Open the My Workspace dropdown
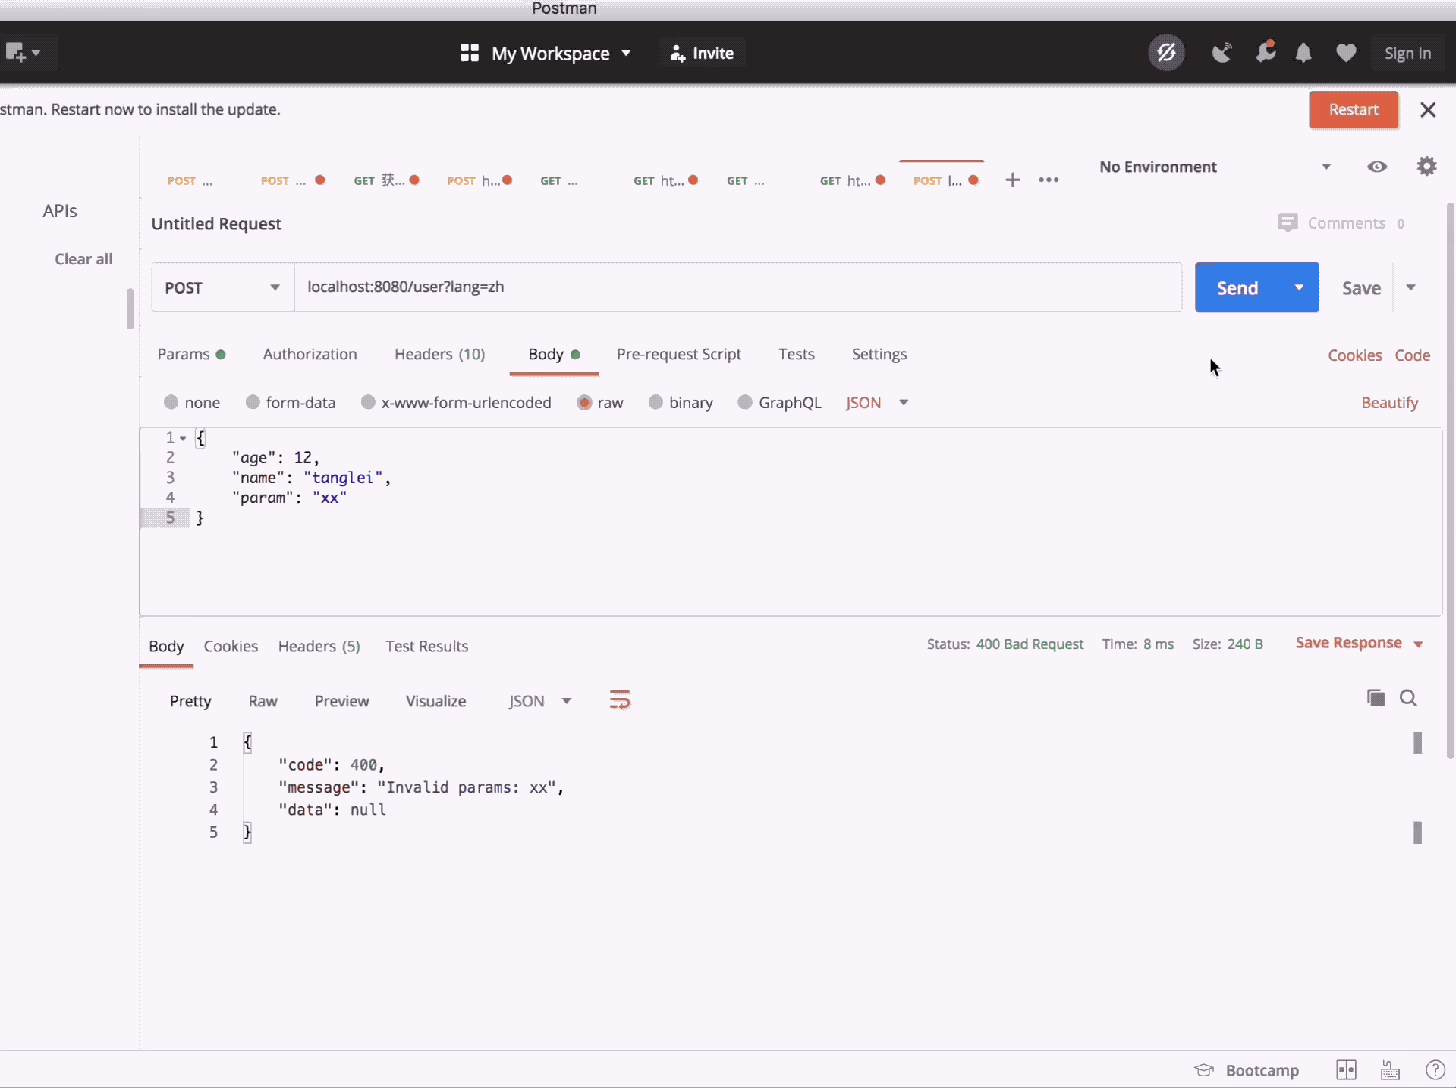This screenshot has width=1456, height=1088. pyautogui.click(x=546, y=53)
